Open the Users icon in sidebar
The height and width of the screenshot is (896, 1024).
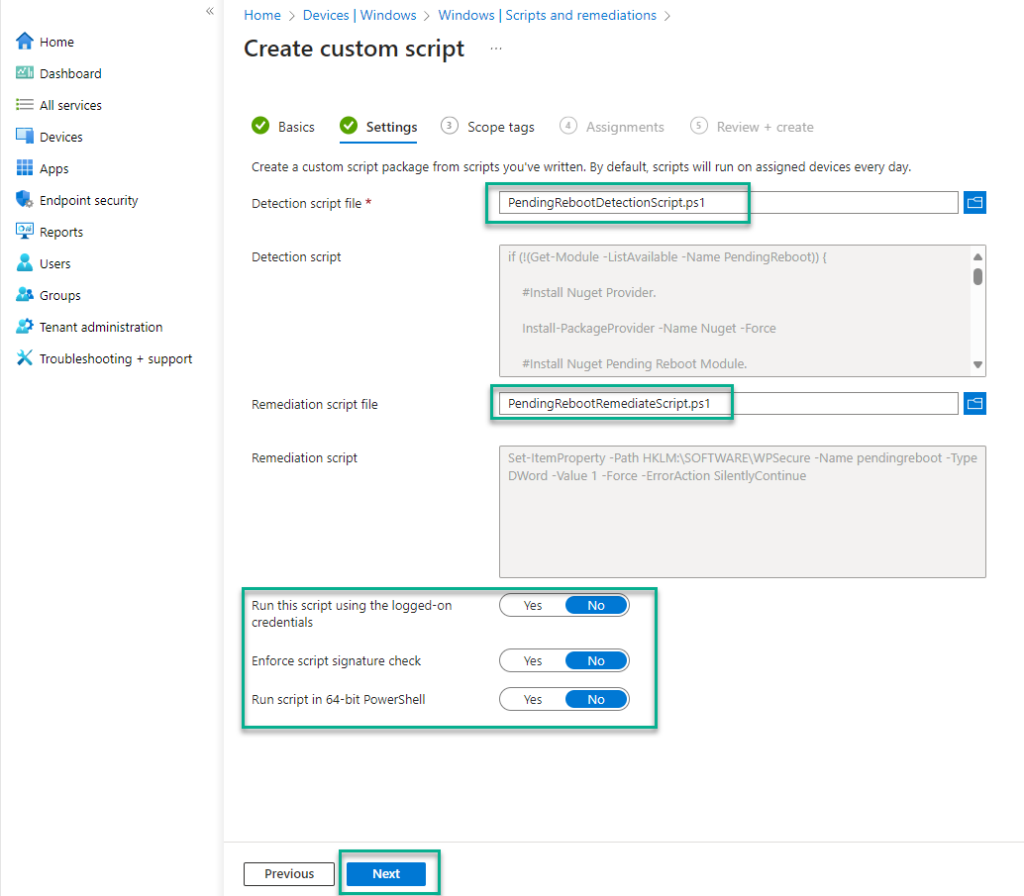click(x=25, y=263)
